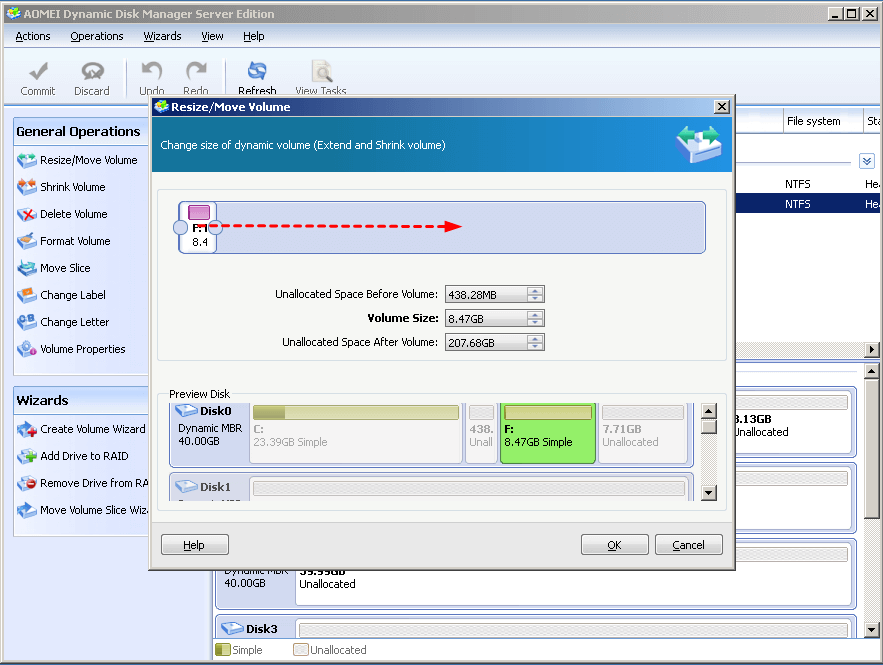Open the Actions menu
883x665 pixels.
pos(33,37)
